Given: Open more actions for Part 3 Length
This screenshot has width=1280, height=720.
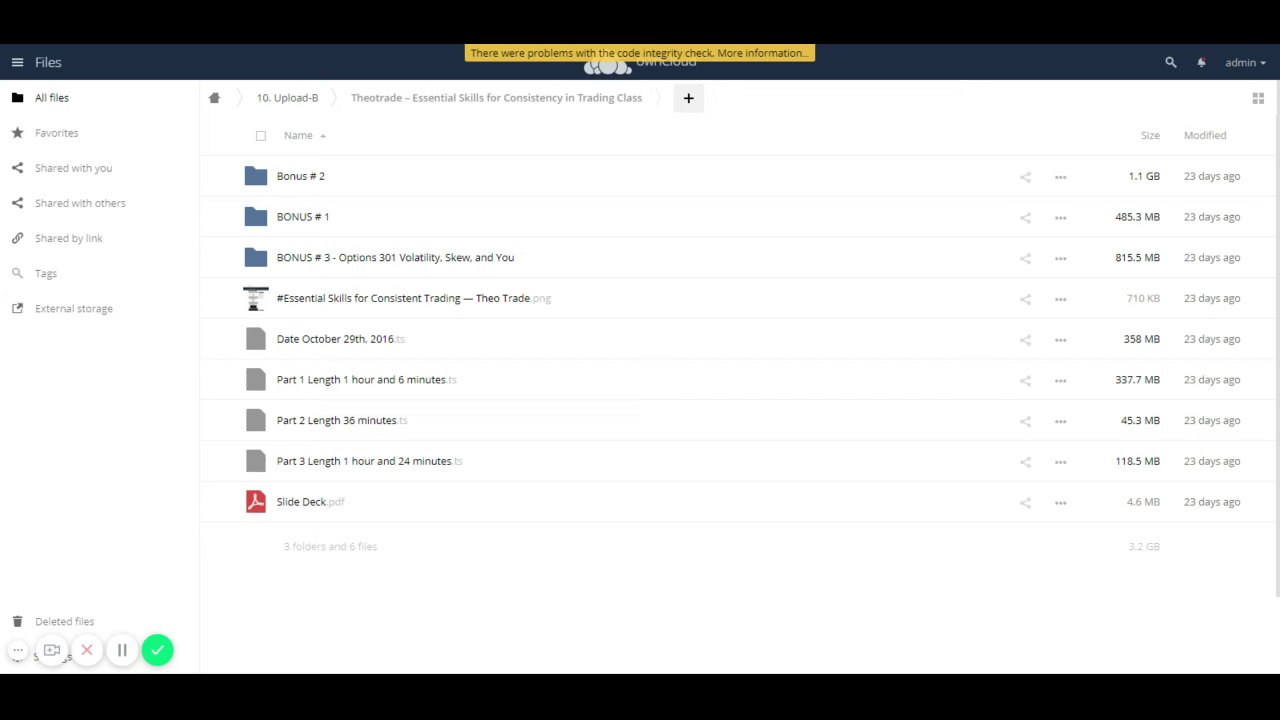Looking at the screenshot, I should 1060,462.
